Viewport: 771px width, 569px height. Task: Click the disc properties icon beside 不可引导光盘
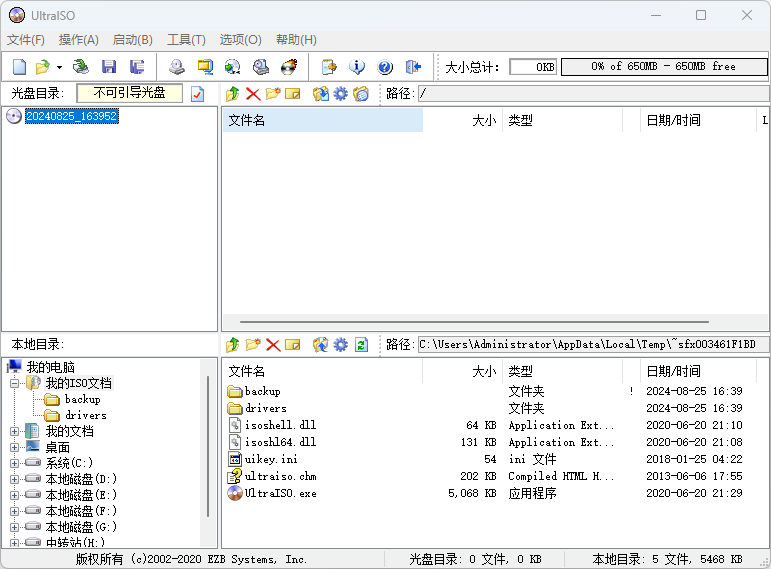tap(197, 93)
